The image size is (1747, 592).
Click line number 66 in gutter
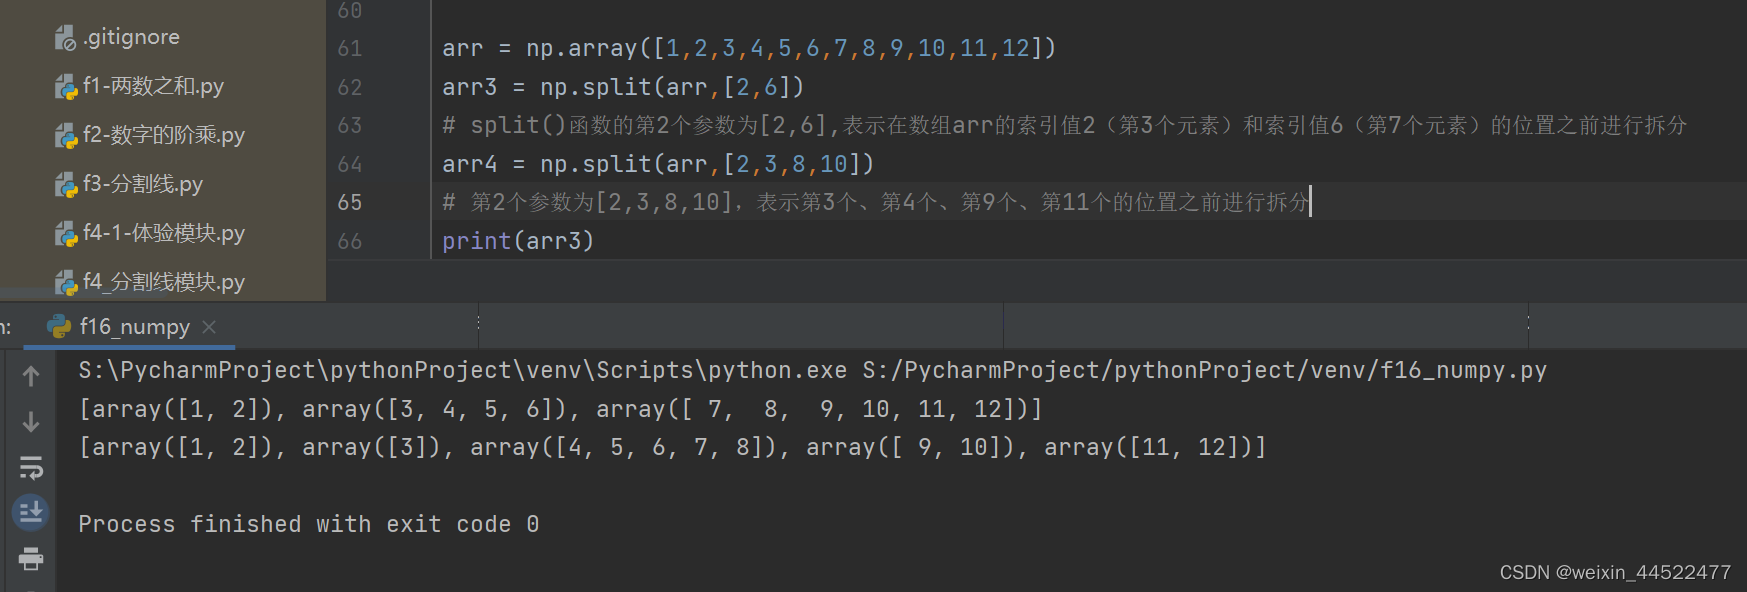(350, 241)
